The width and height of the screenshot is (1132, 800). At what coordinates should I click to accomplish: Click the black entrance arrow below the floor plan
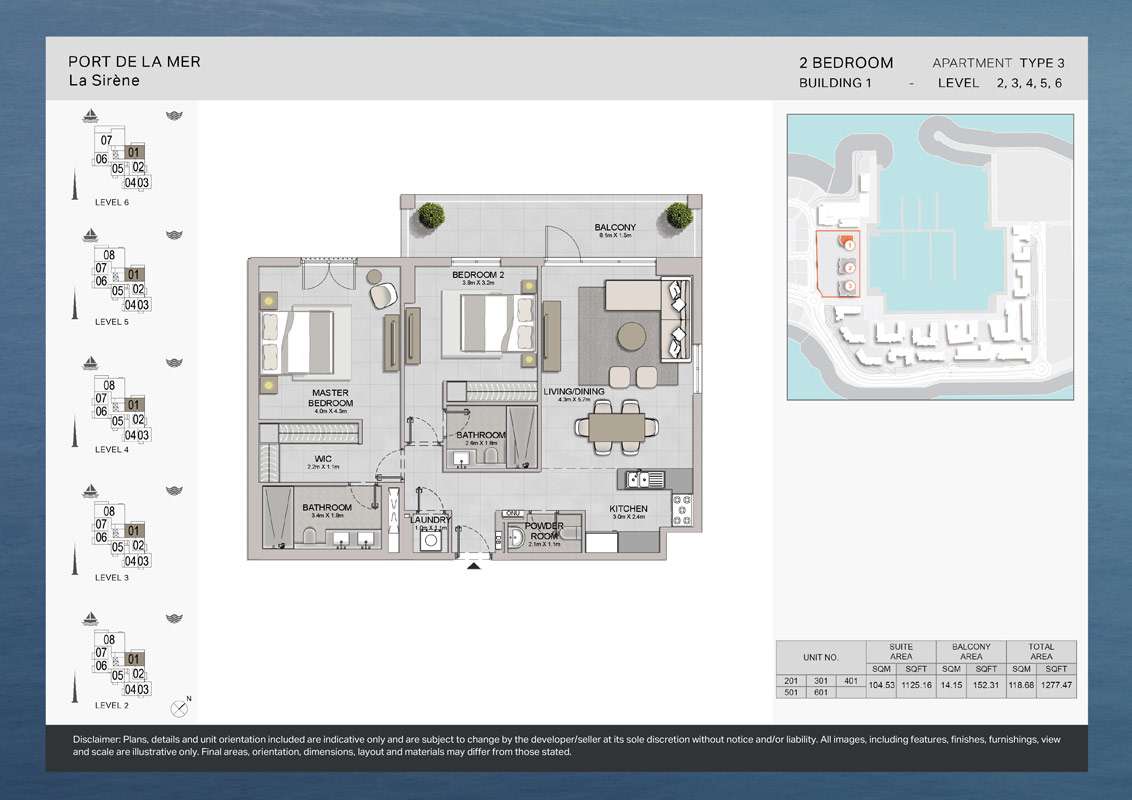point(474,566)
